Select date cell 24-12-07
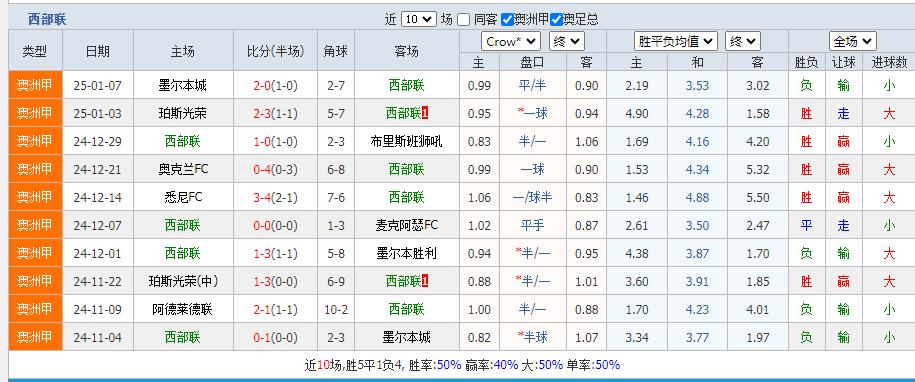The width and height of the screenshot is (915, 382). 97,226
